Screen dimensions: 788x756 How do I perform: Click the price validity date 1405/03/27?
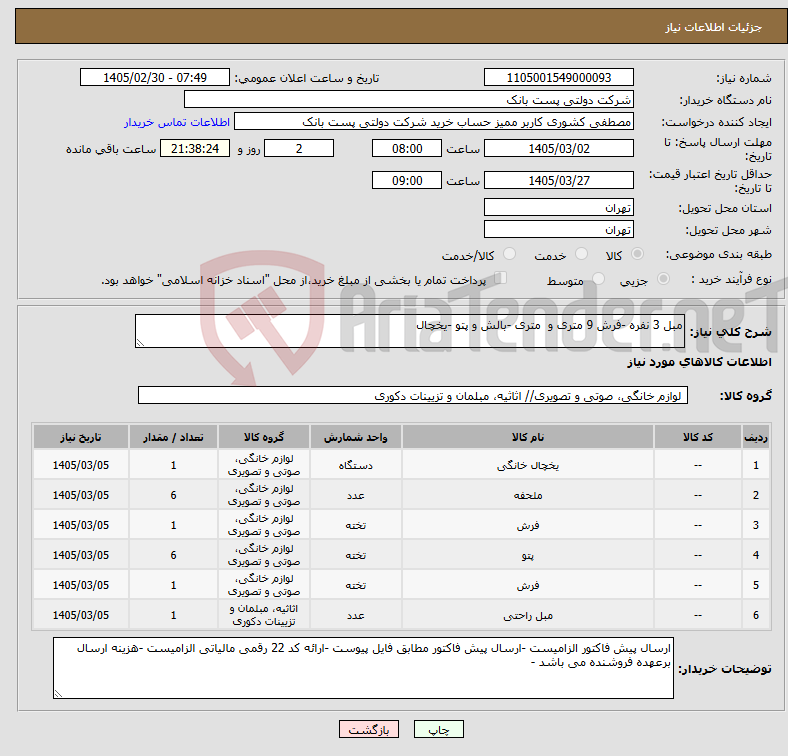point(559,180)
